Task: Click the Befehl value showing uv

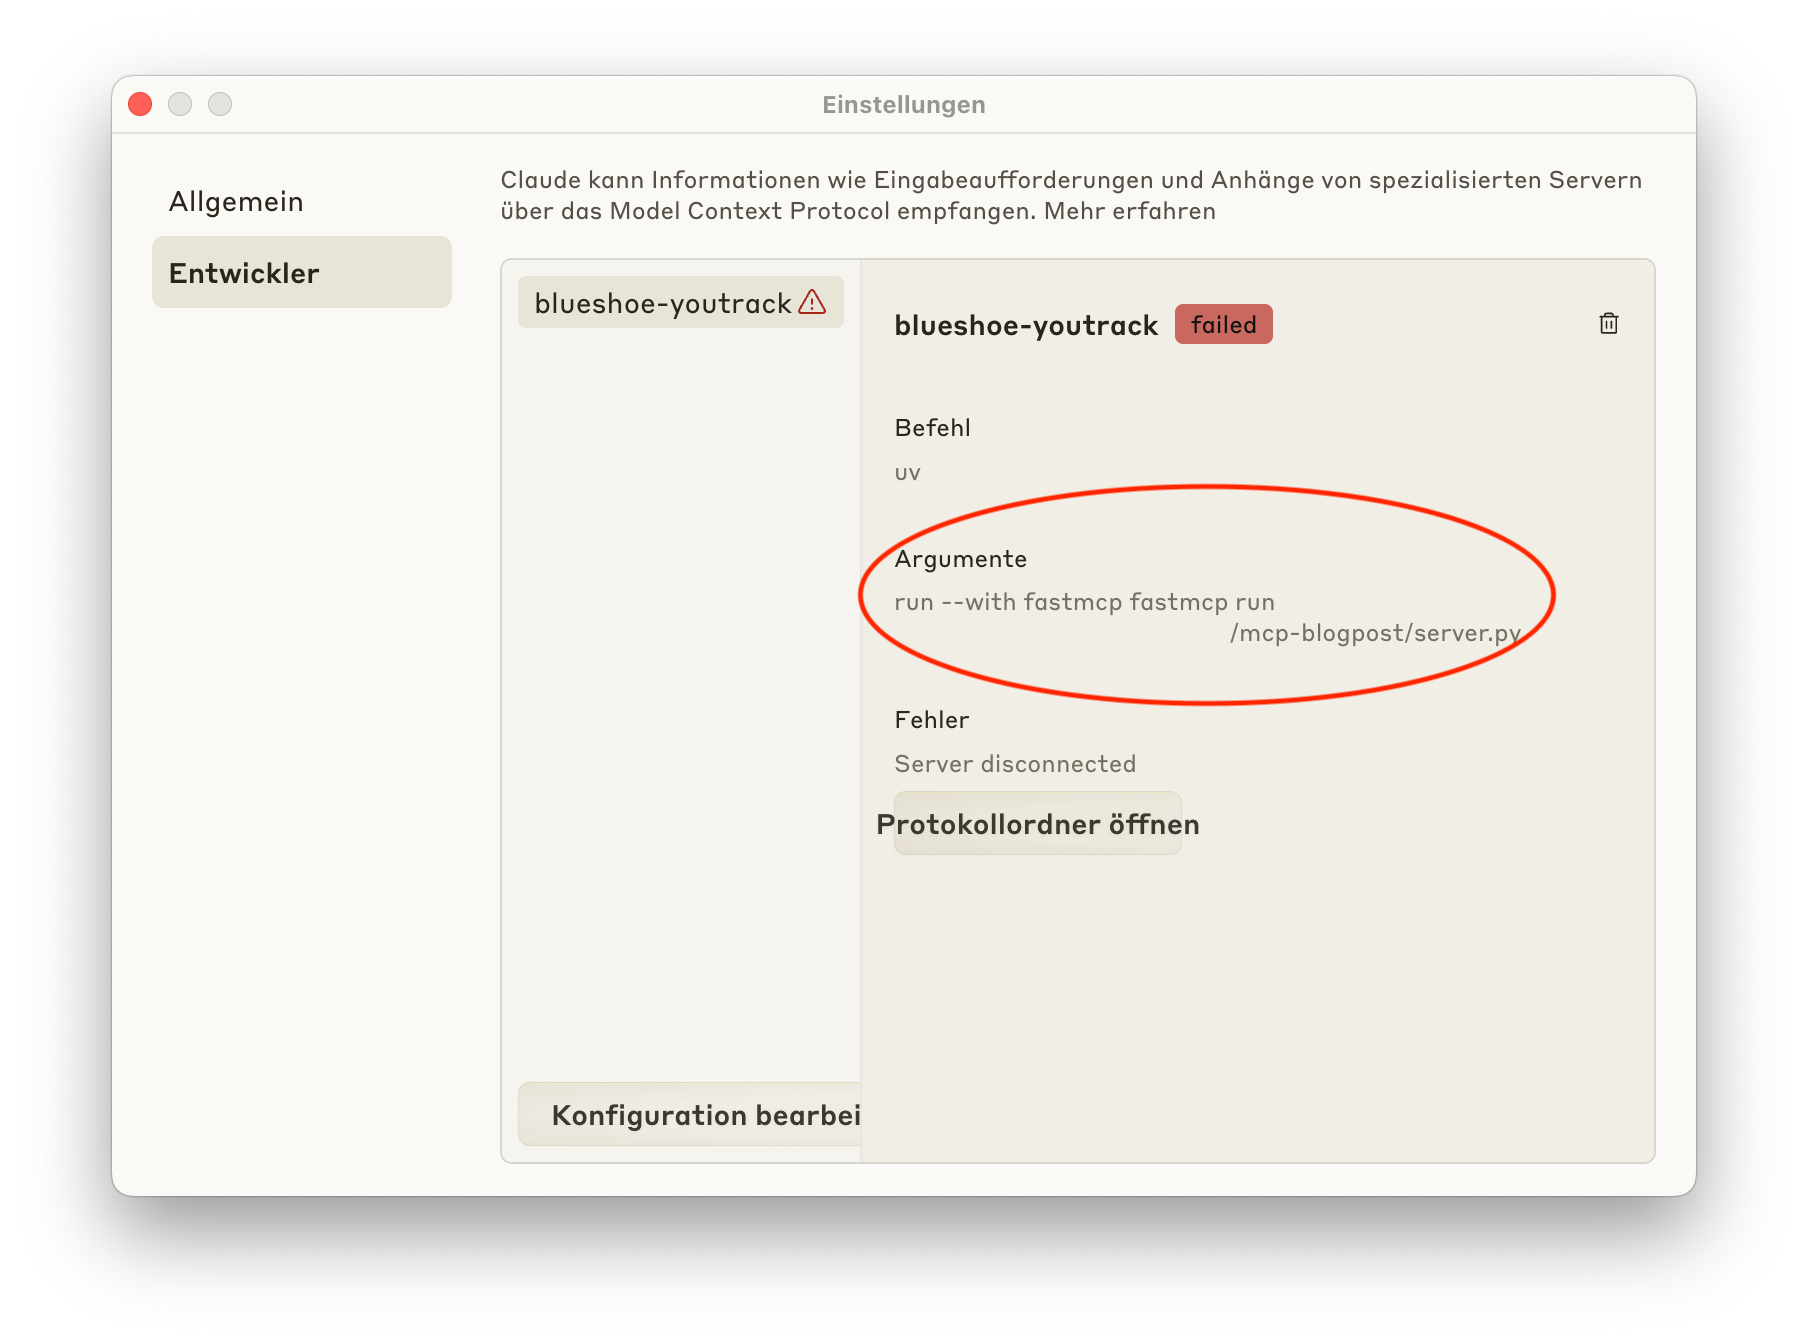Action: pyautogui.click(x=908, y=472)
